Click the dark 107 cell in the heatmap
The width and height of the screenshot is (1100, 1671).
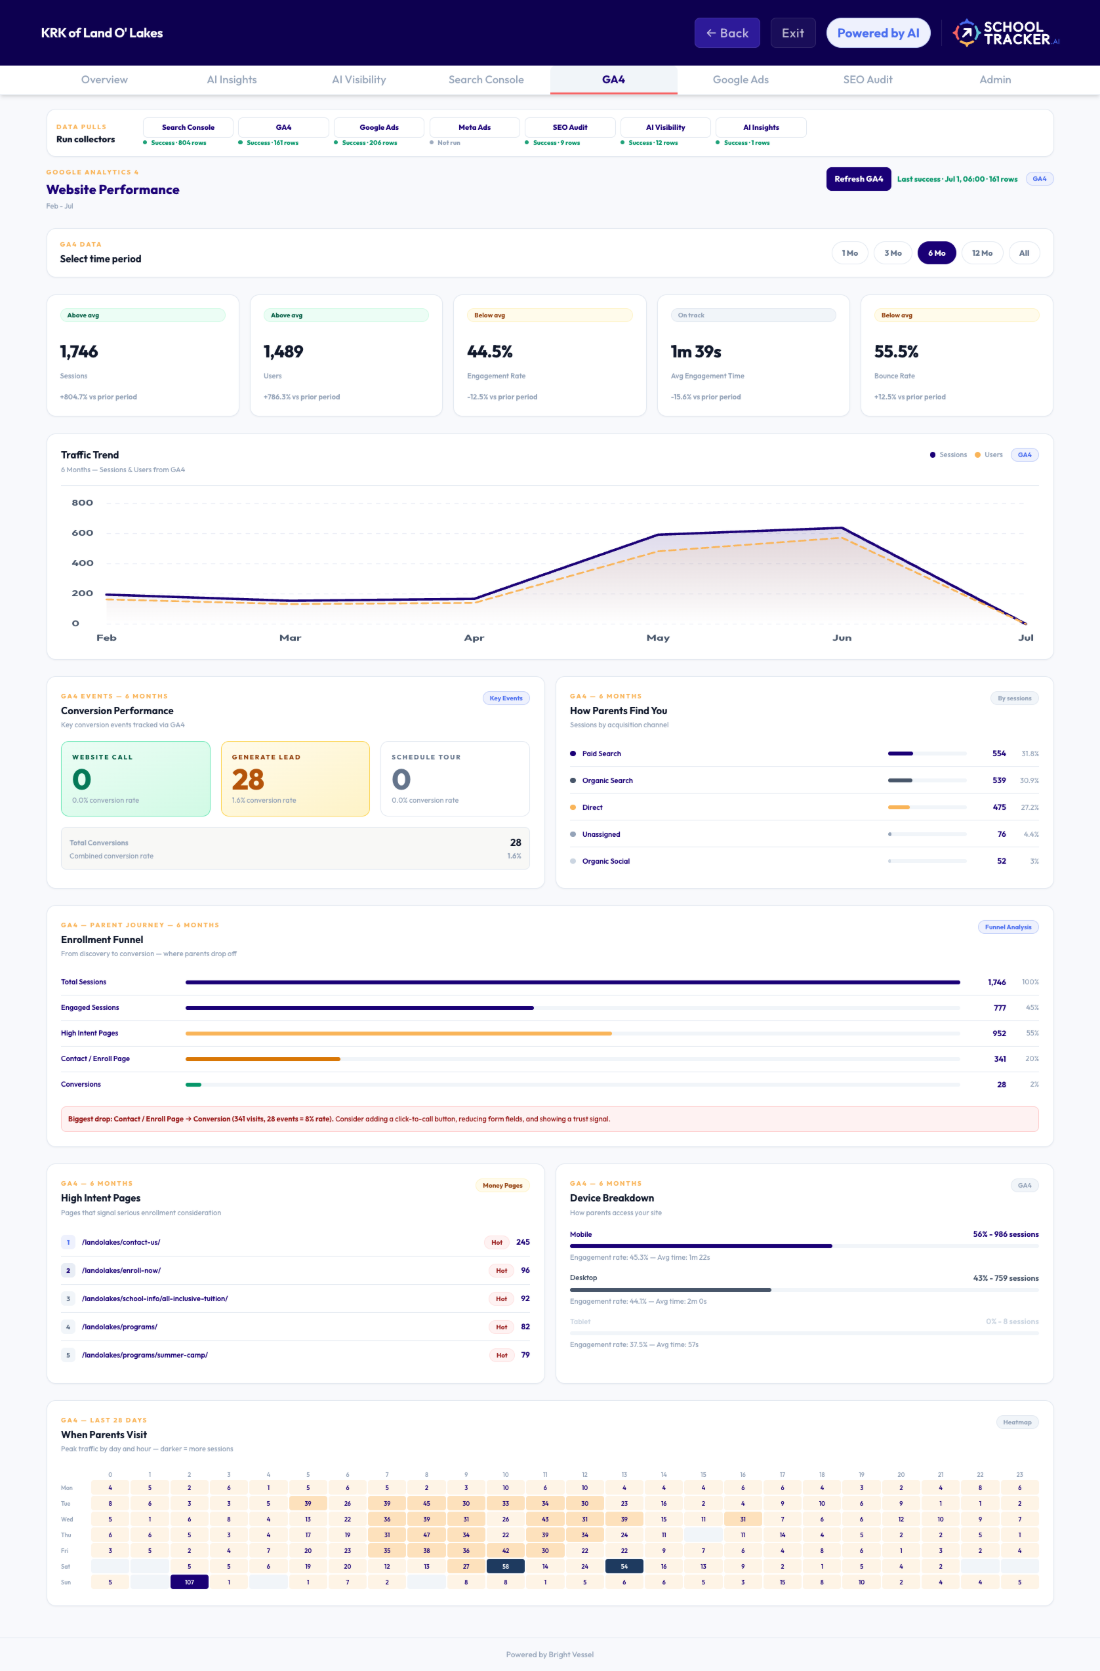tap(189, 1582)
